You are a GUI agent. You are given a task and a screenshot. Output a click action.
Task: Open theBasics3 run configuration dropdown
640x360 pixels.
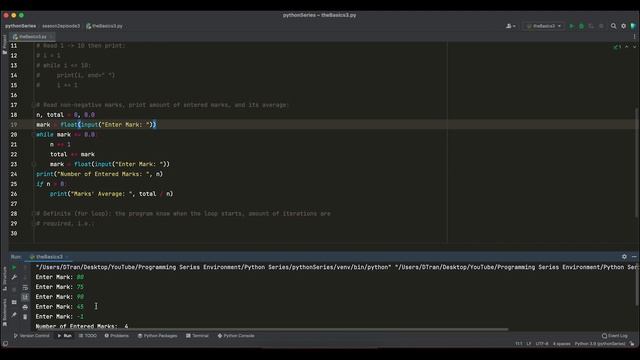pos(544,26)
